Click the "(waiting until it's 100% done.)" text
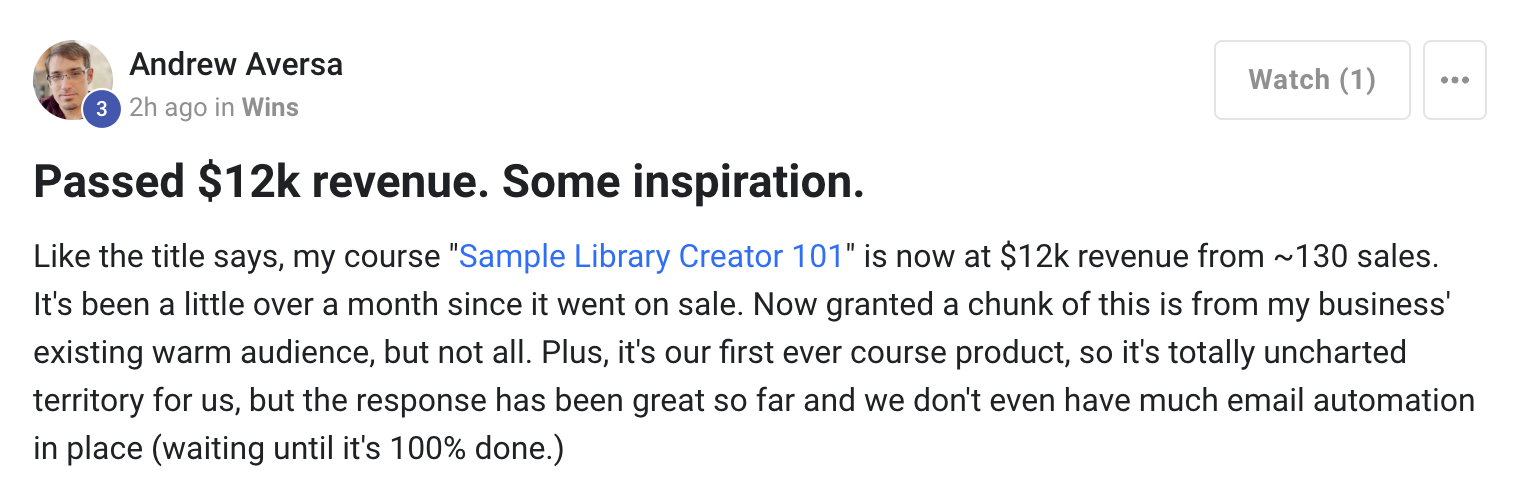Viewport: 1530px width, 504px height. pos(359,449)
